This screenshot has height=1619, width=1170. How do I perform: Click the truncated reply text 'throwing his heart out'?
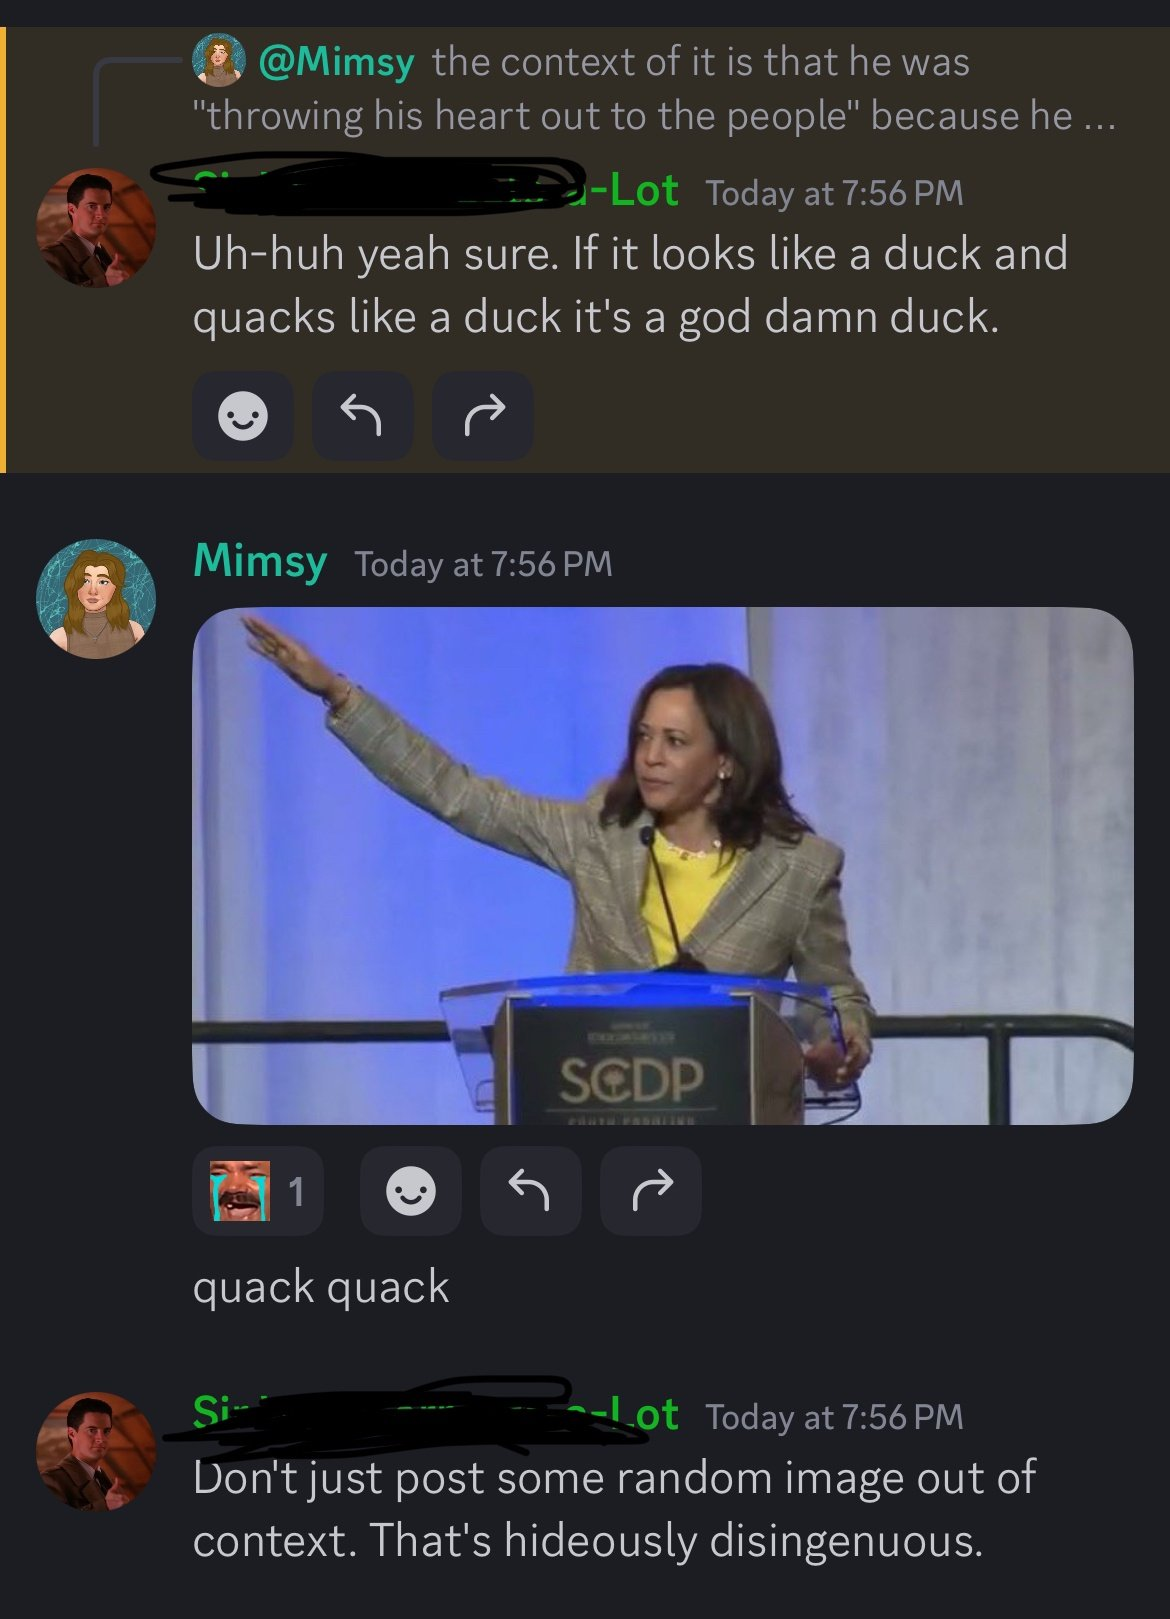[654, 116]
